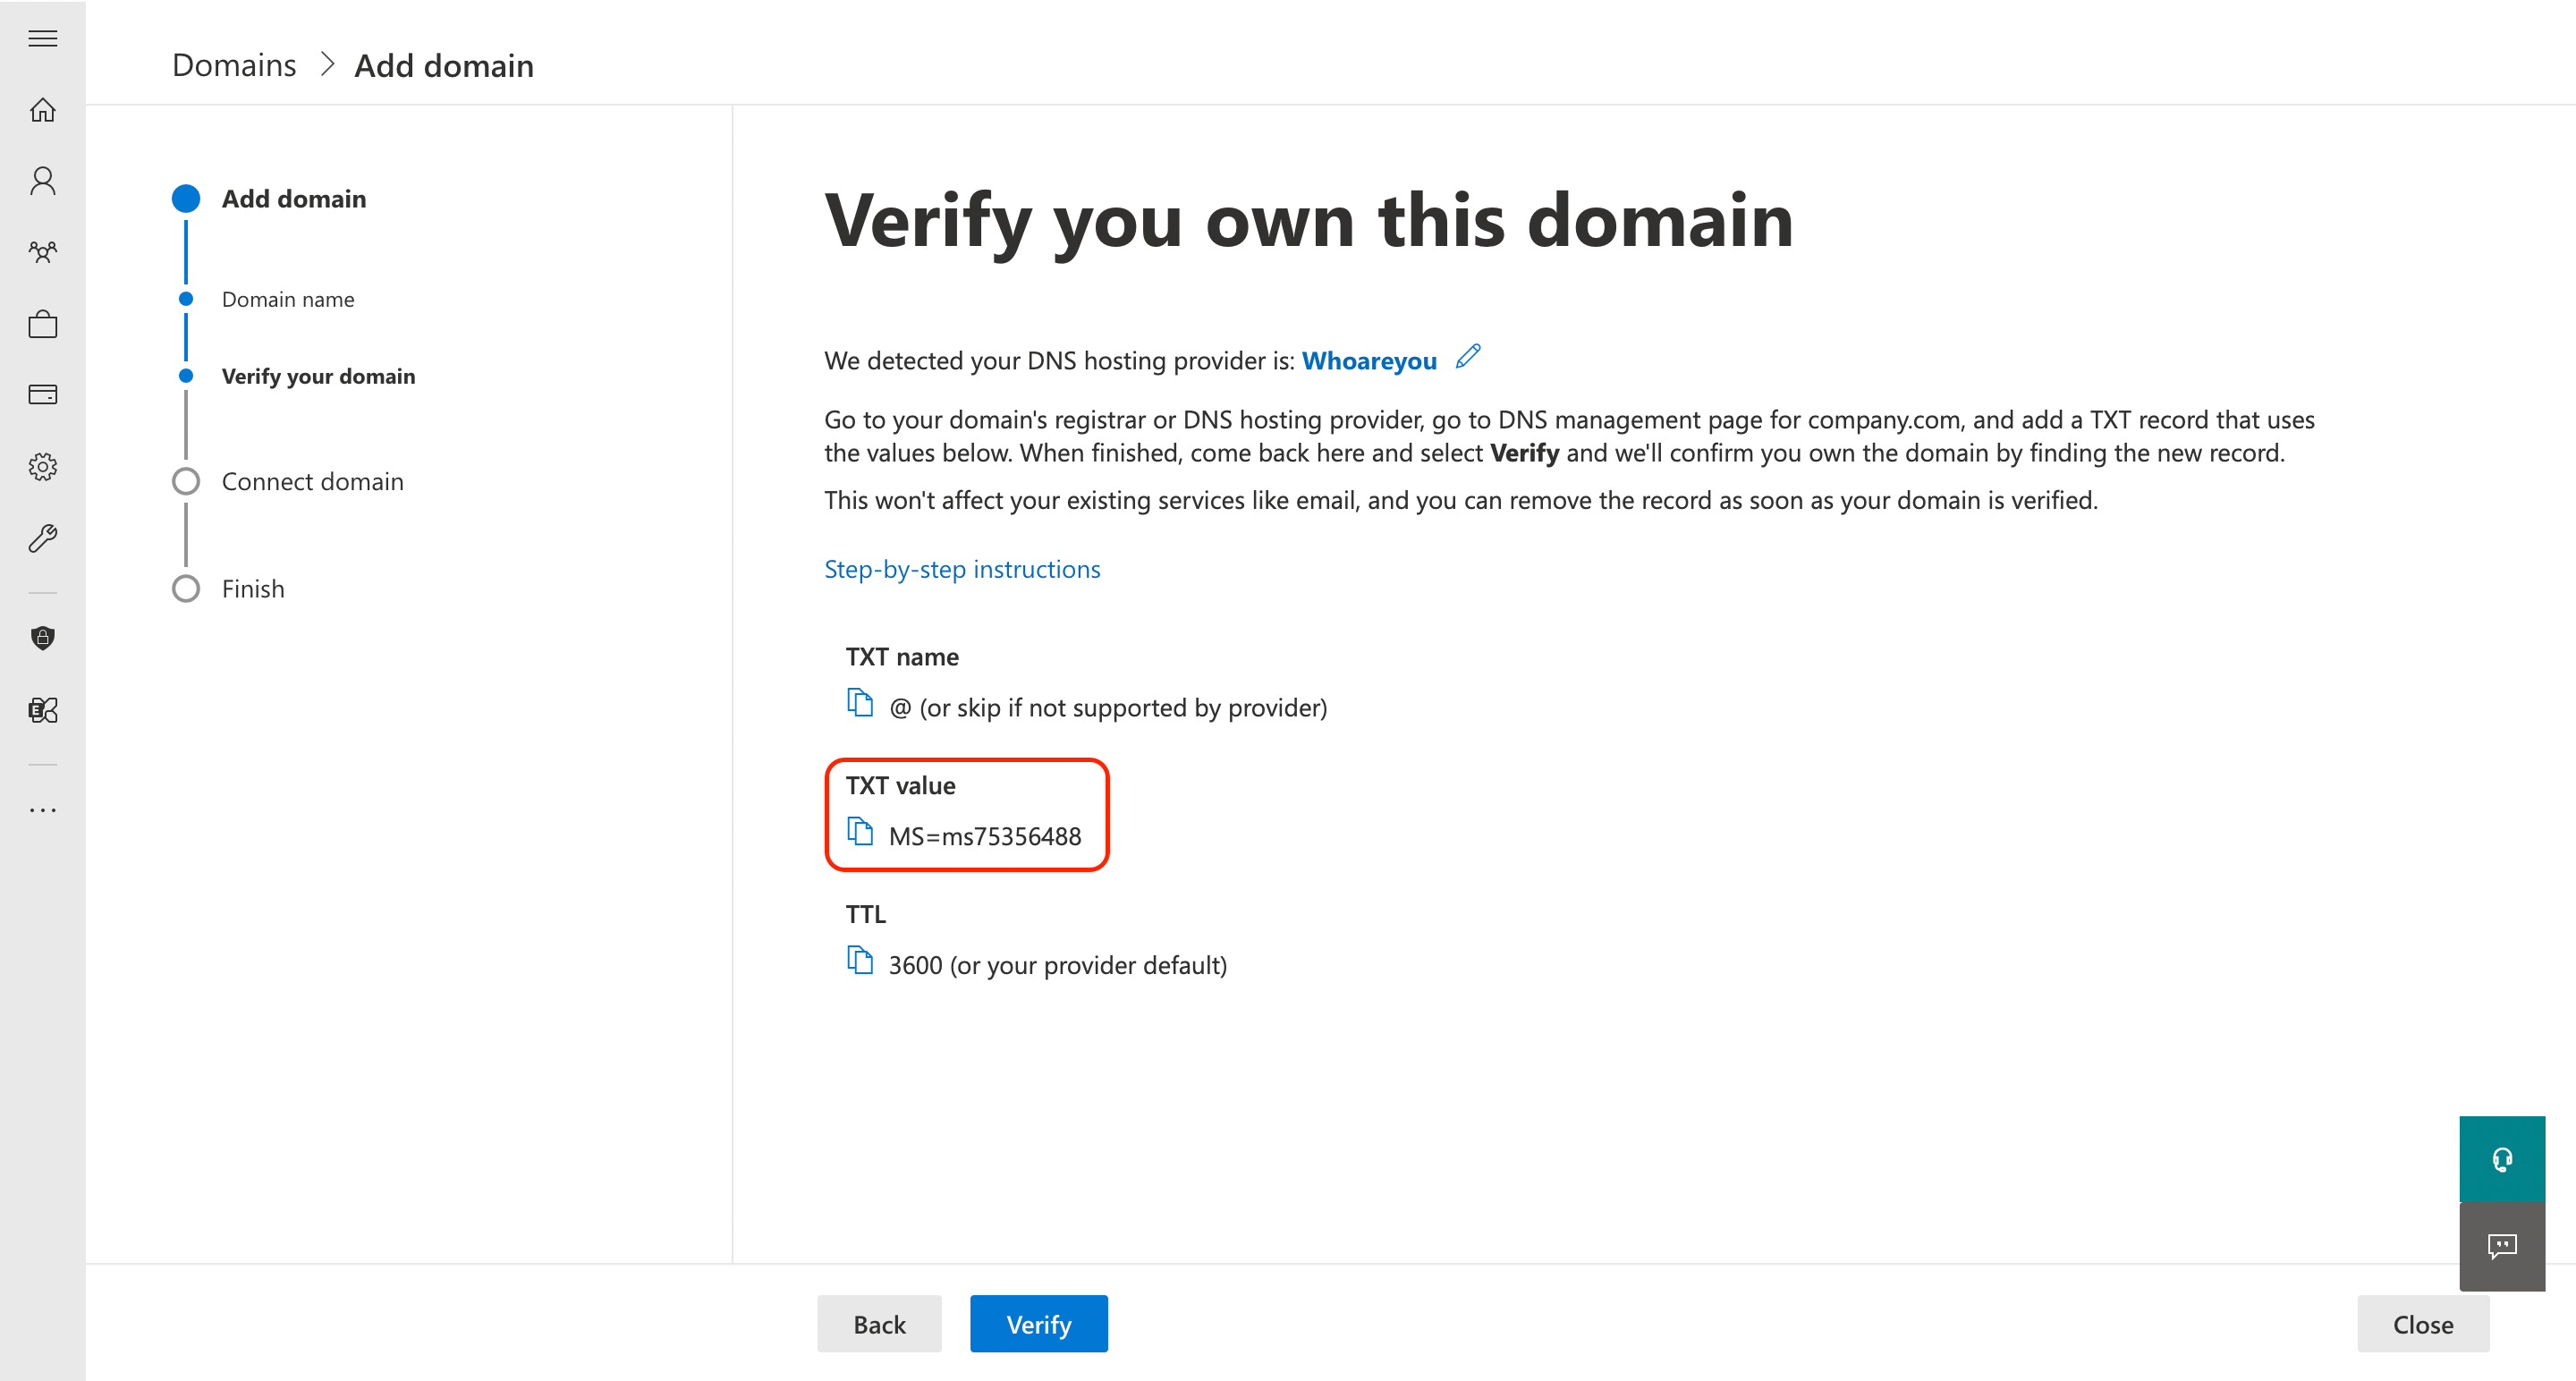Image resolution: width=2576 pixels, height=1381 pixels.
Task: Open Settings gear in sidebar
Action: pyautogui.click(x=42, y=466)
